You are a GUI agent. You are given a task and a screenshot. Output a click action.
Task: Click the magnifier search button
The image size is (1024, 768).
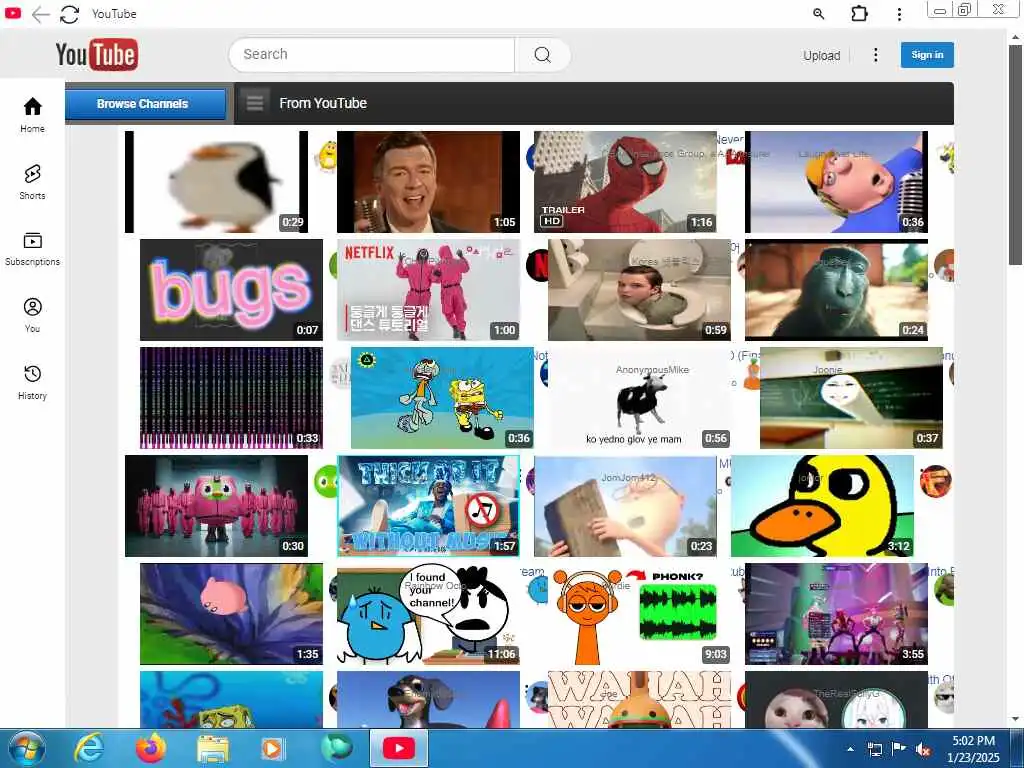click(x=542, y=54)
